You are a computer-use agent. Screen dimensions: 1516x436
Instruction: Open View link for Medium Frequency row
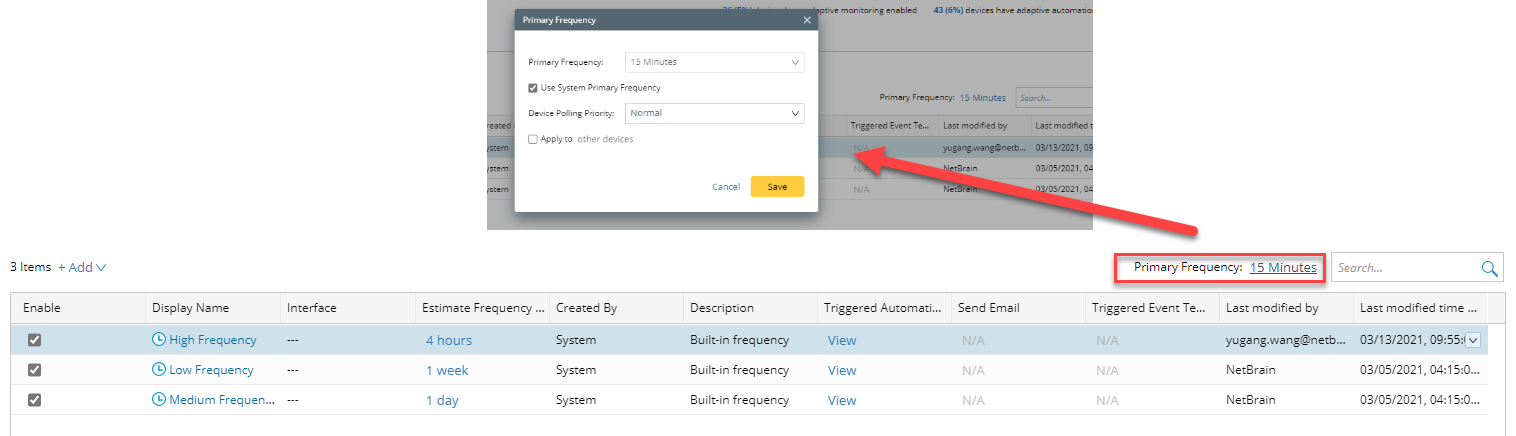pyautogui.click(x=842, y=400)
